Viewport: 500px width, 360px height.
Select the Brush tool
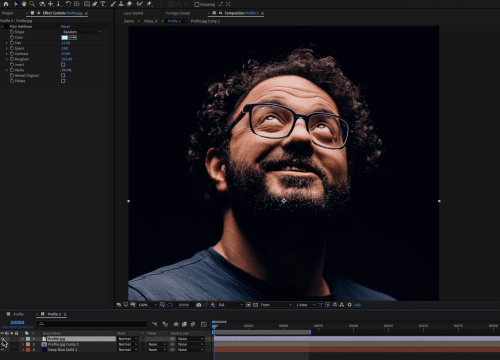[x=113, y=4]
